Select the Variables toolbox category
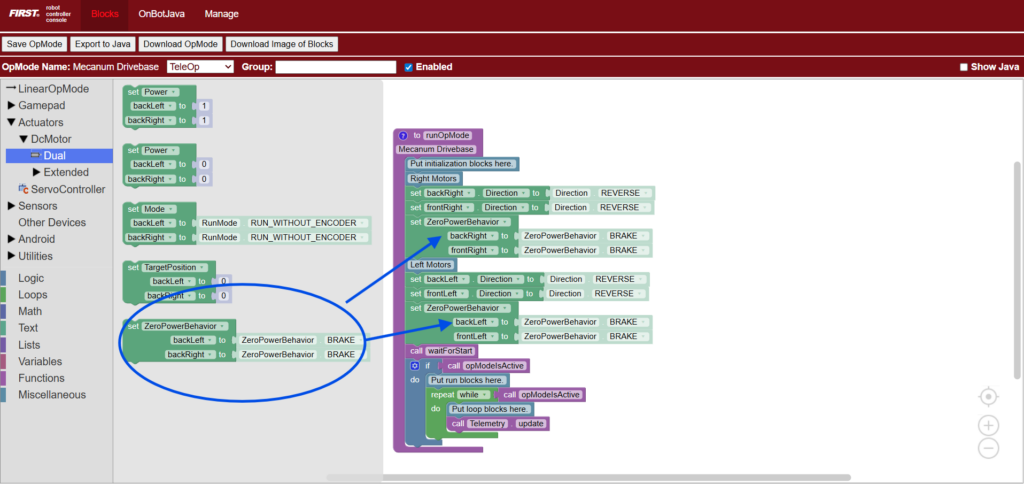Viewport: 1024px width, 484px height. (40, 361)
